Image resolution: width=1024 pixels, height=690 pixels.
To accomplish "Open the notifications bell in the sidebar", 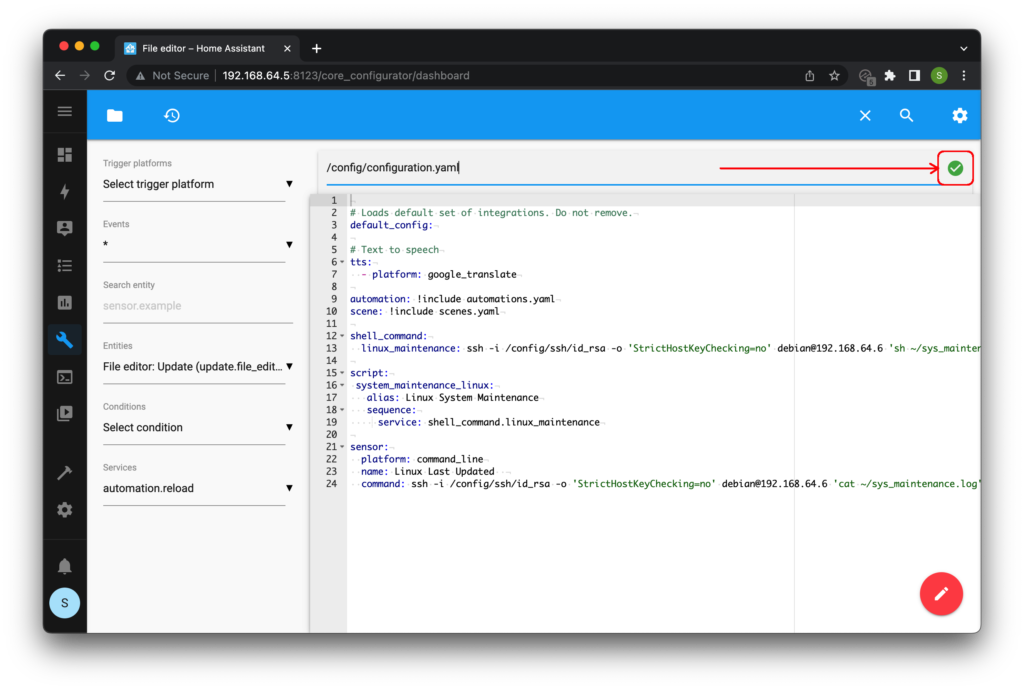I will click(x=65, y=565).
